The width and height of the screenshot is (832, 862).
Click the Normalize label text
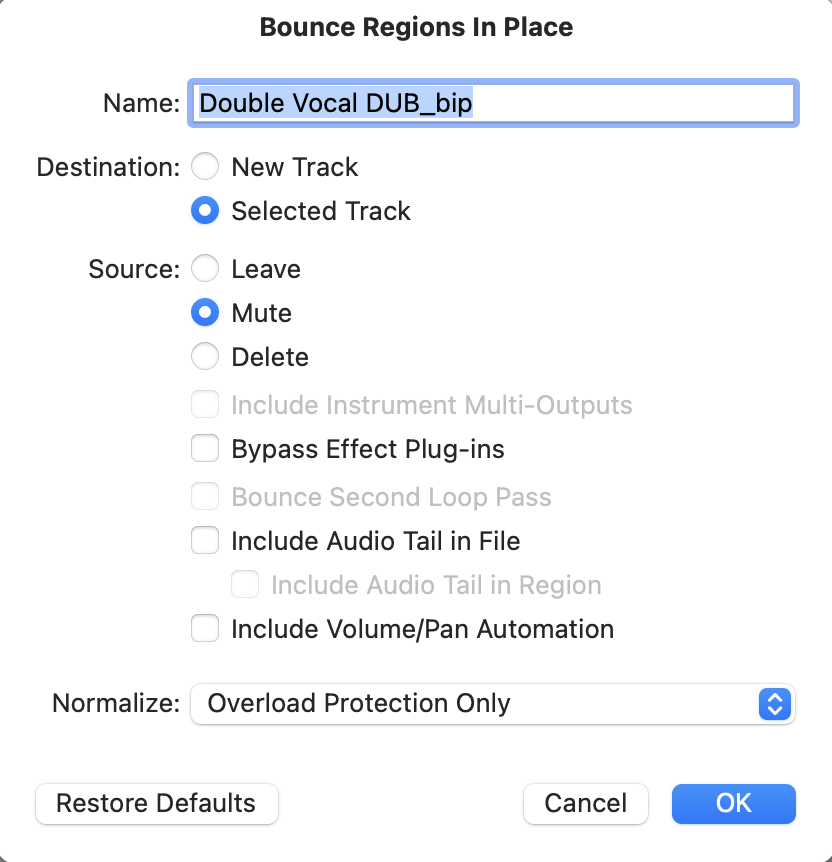[115, 703]
